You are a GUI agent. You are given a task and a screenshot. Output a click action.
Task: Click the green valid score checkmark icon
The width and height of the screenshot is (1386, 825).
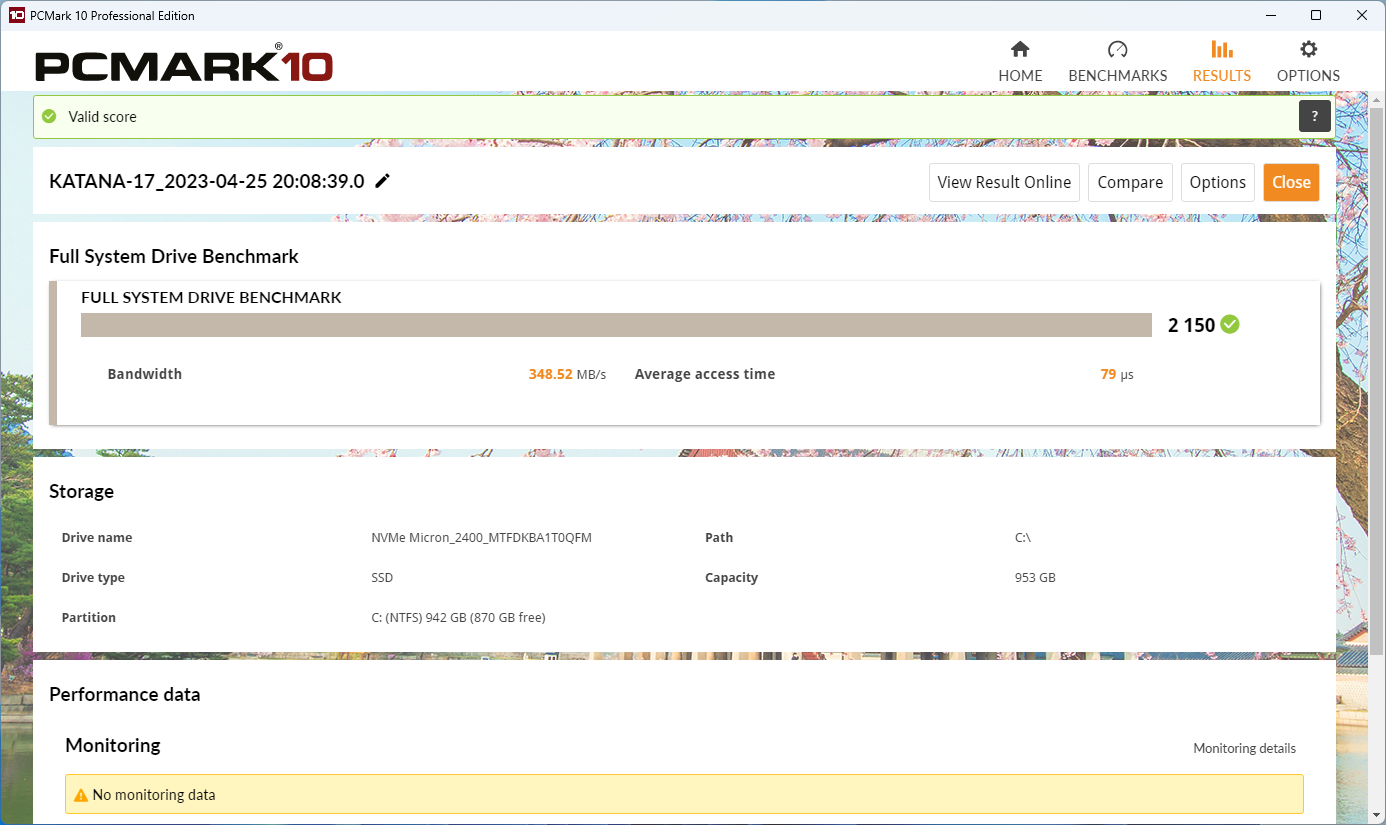pos(49,116)
